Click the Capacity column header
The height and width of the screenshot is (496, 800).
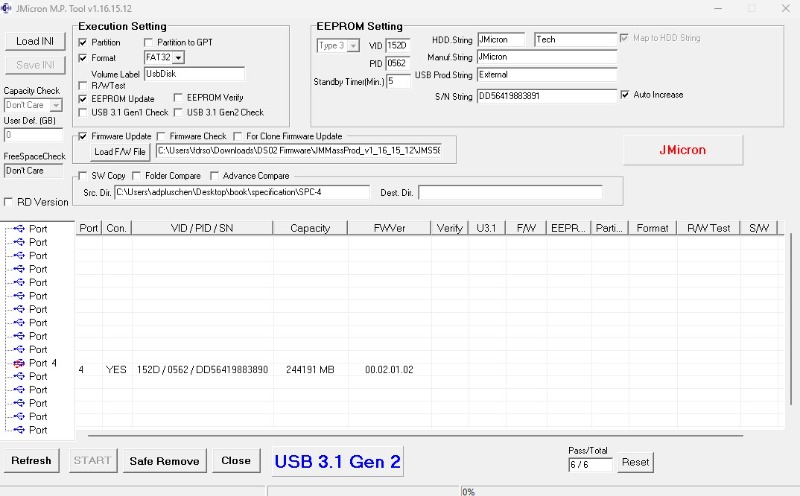(x=309, y=228)
